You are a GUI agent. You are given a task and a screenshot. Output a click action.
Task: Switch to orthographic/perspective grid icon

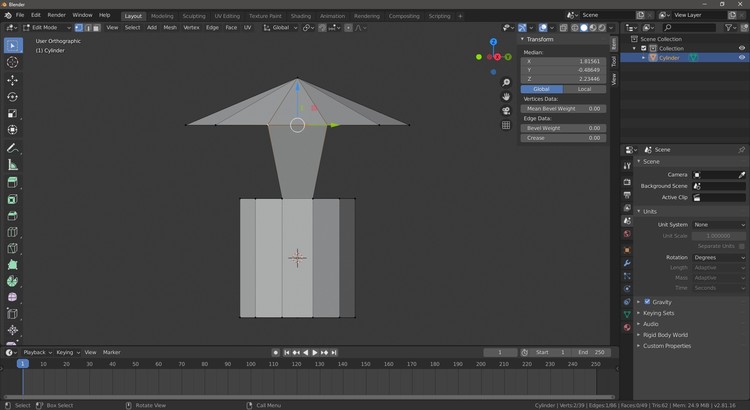click(507, 125)
